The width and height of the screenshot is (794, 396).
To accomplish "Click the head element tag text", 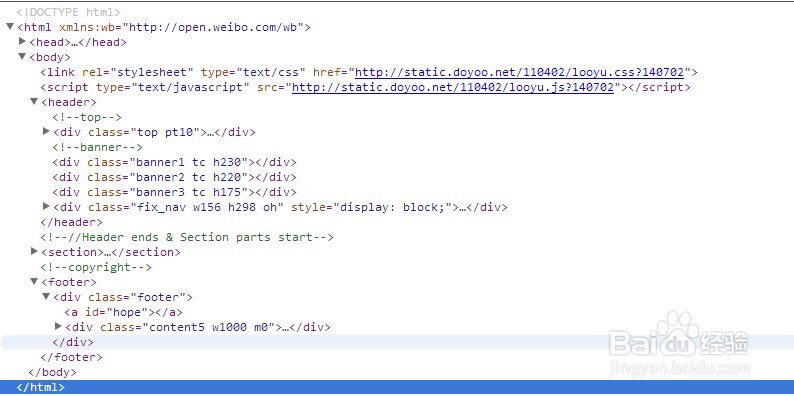I will point(78,43).
